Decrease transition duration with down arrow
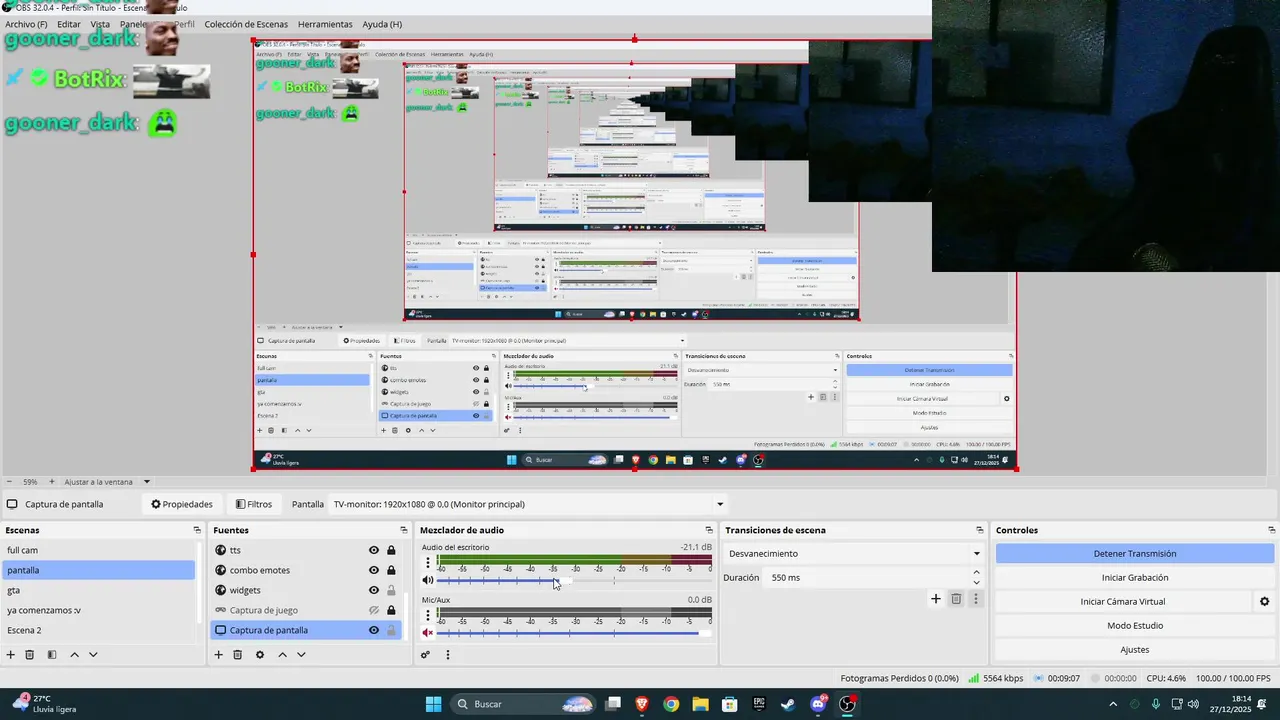Image resolution: width=1280 pixels, height=720 pixels. (x=976, y=582)
